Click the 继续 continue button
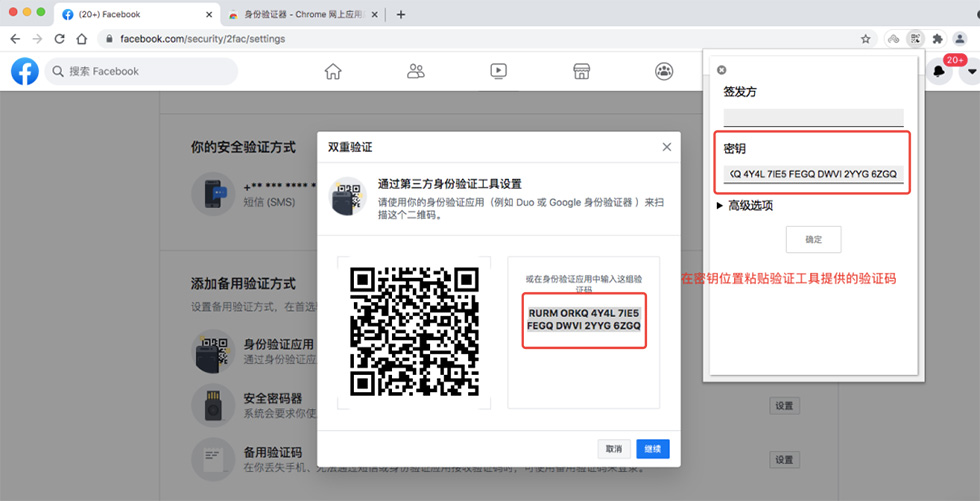The height and width of the screenshot is (501, 980). coord(653,449)
